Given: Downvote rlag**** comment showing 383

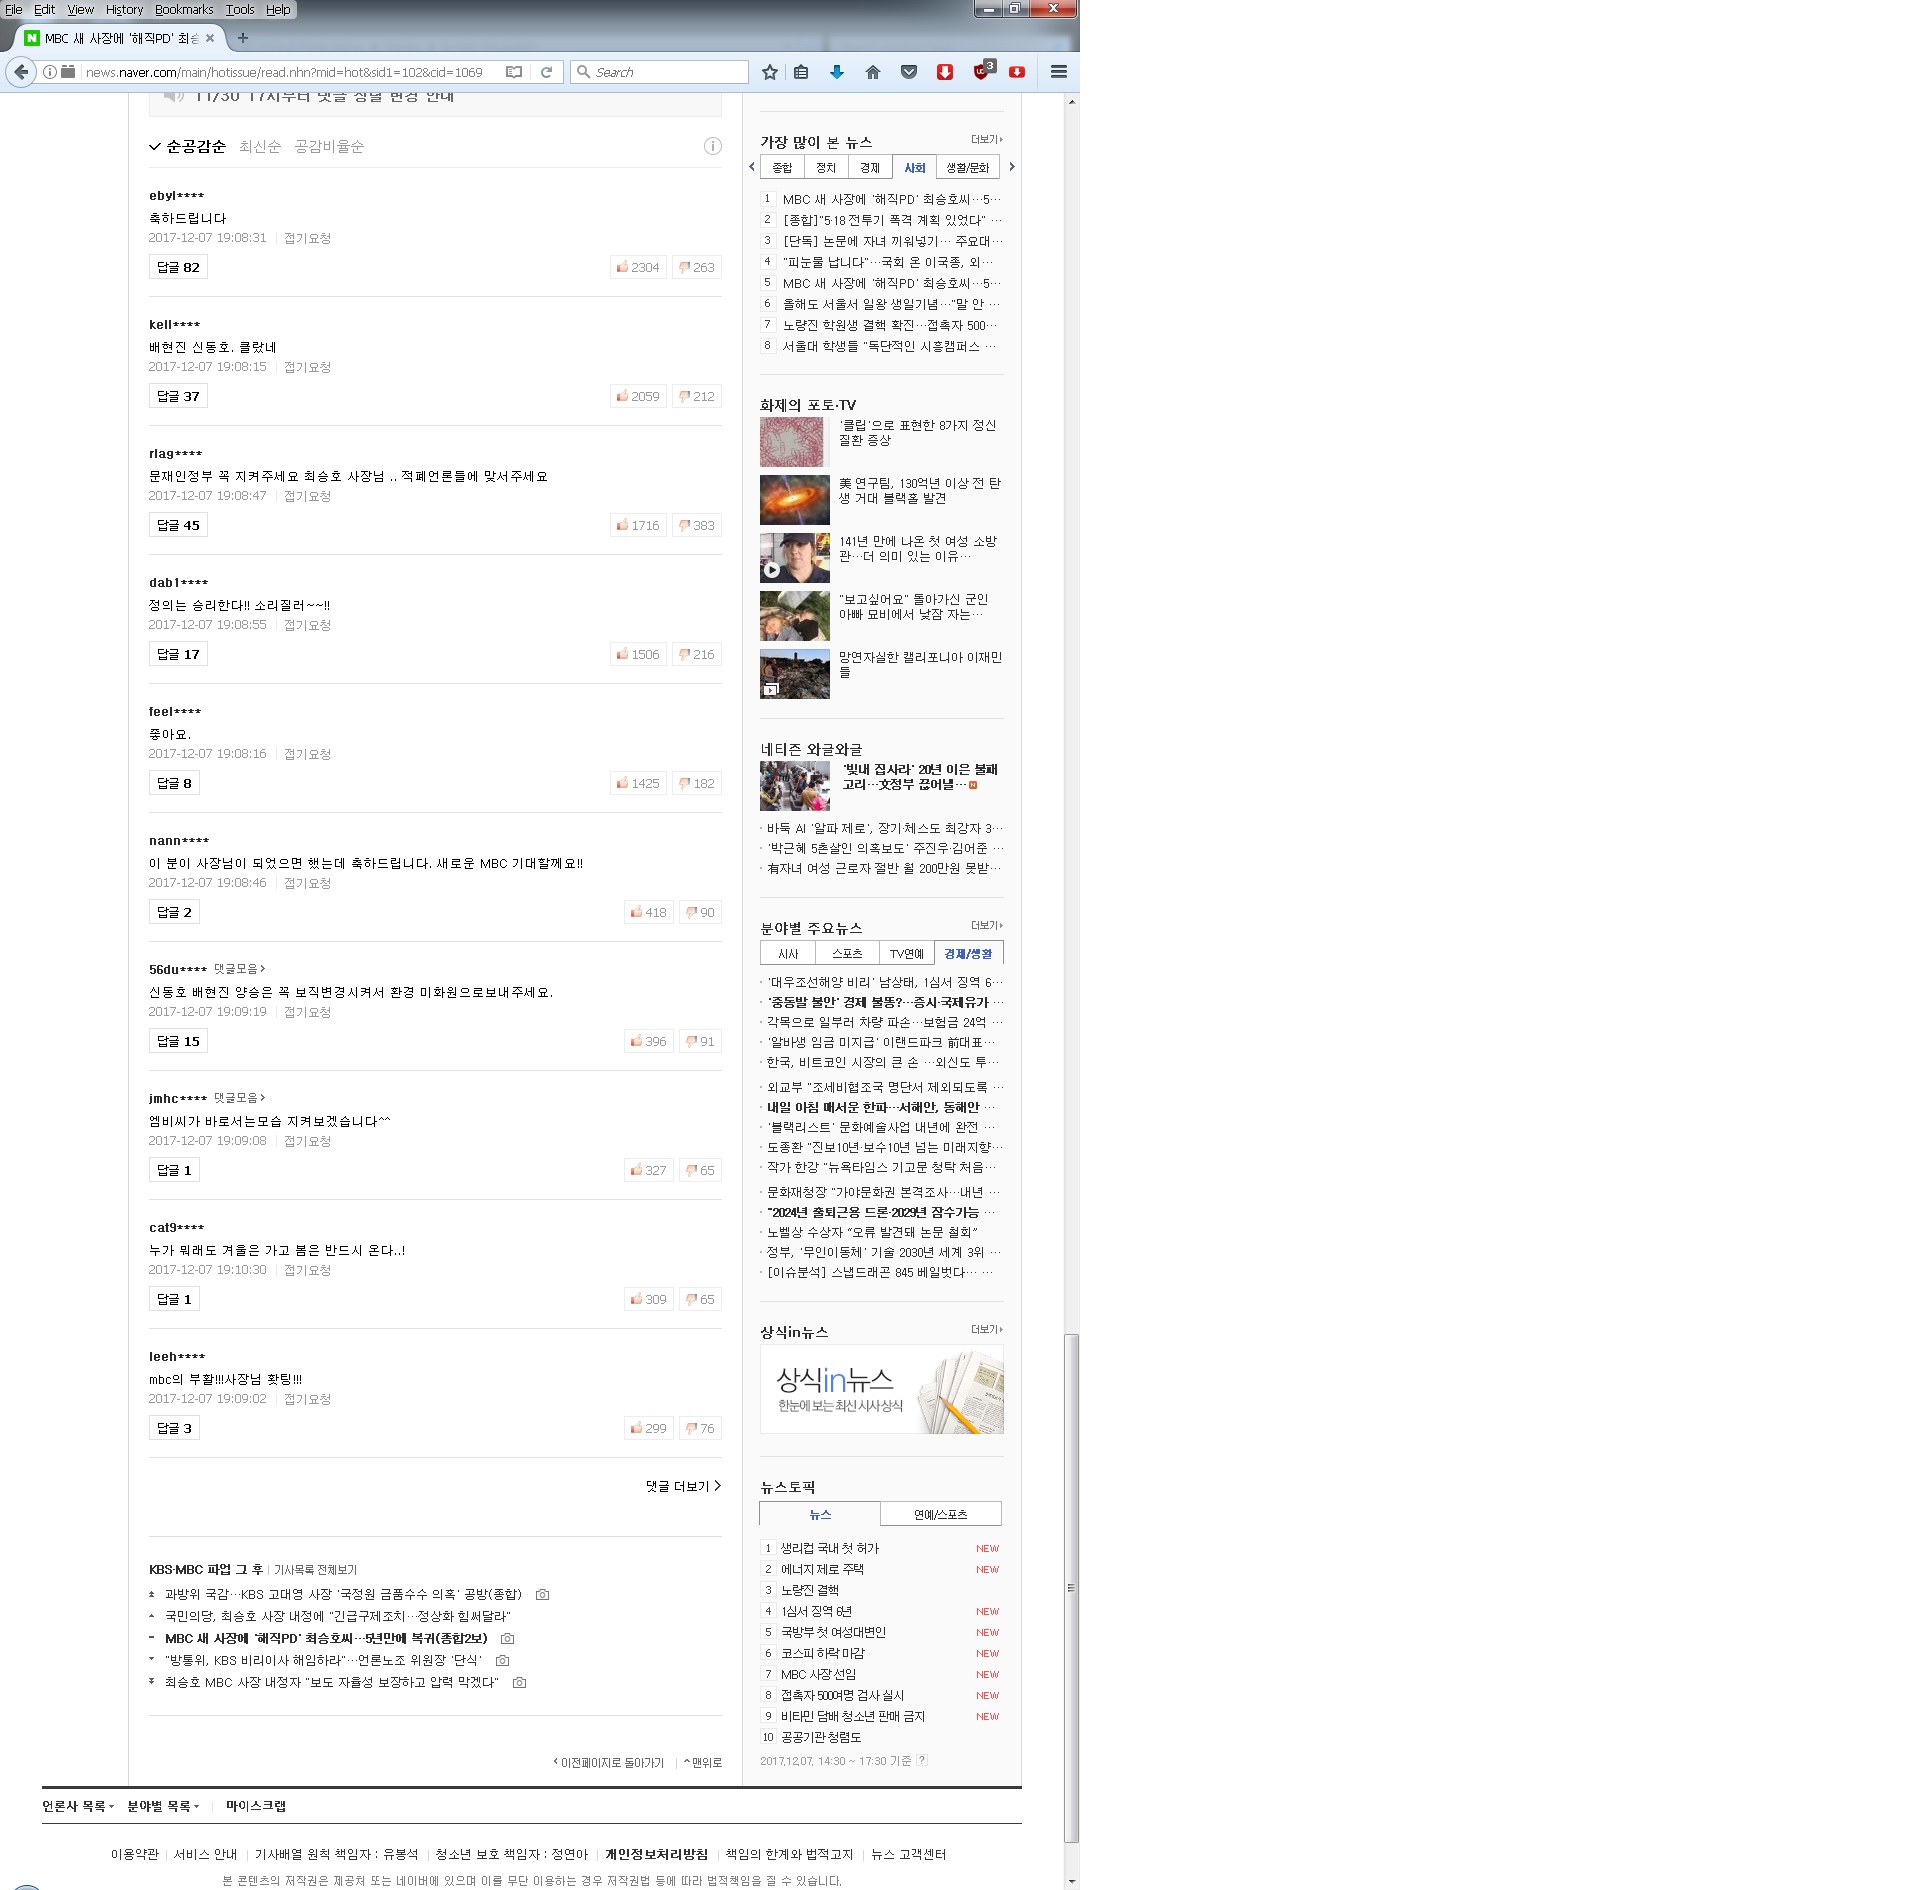Looking at the screenshot, I should click(x=697, y=525).
